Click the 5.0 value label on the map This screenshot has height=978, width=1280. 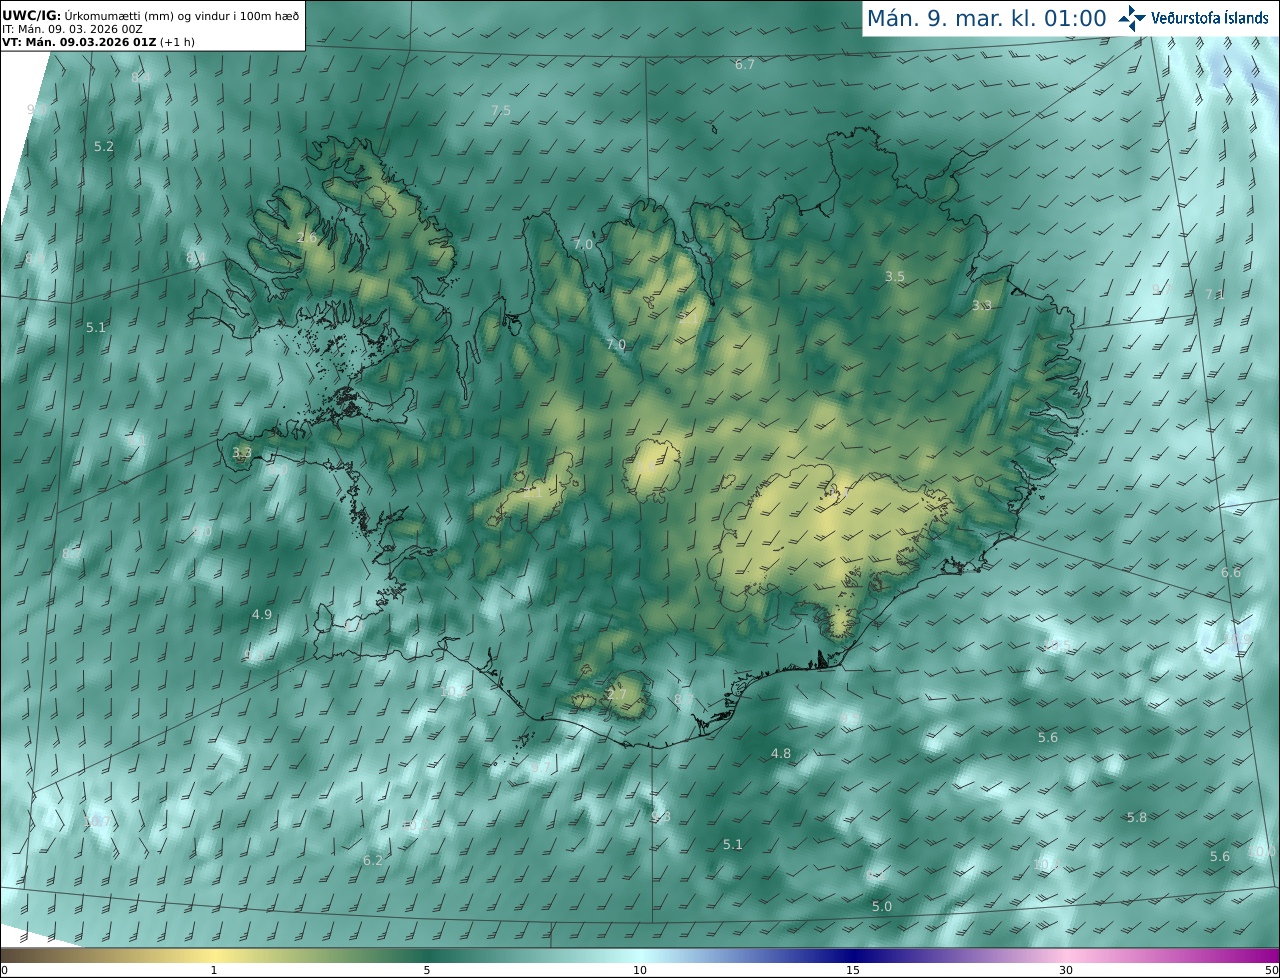click(881, 906)
